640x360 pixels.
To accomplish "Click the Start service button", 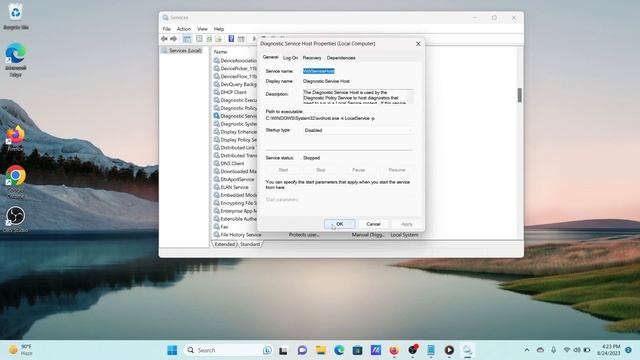I will 283,170.
